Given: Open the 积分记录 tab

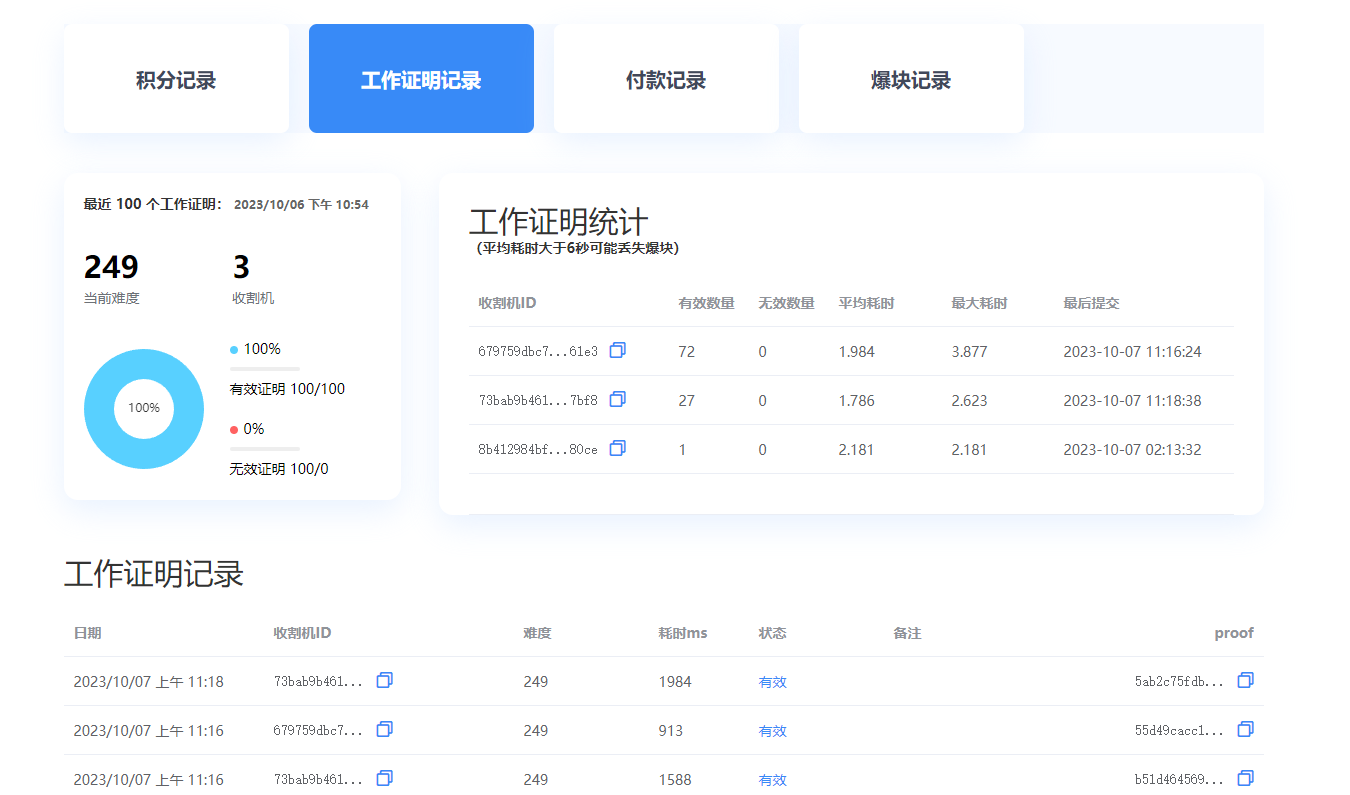Looking at the screenshot, I should (x=176, y=80).
